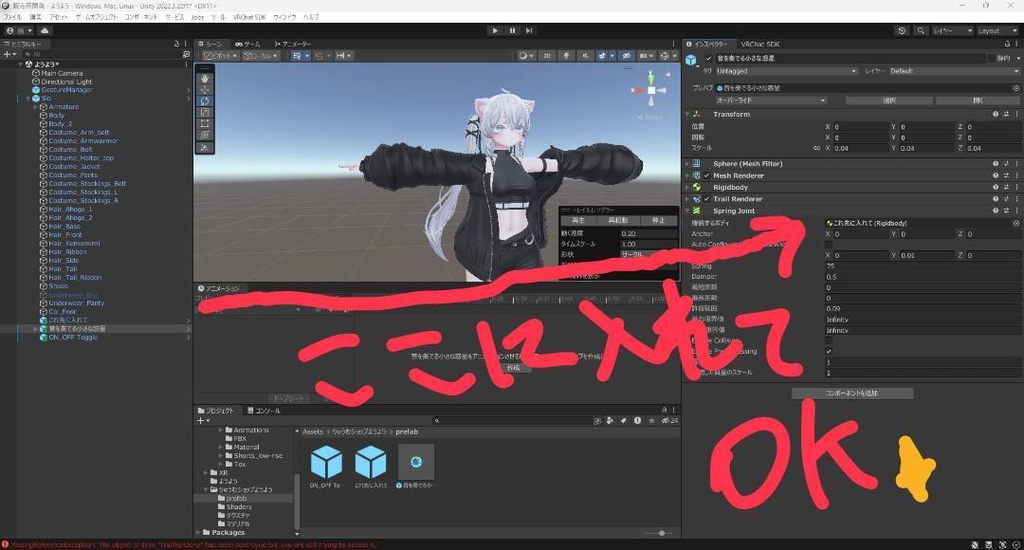Toggle the Static checkbox
The height and width of the screenshot is (550, 1024).
pyautogui.click(x=991, y=58)
